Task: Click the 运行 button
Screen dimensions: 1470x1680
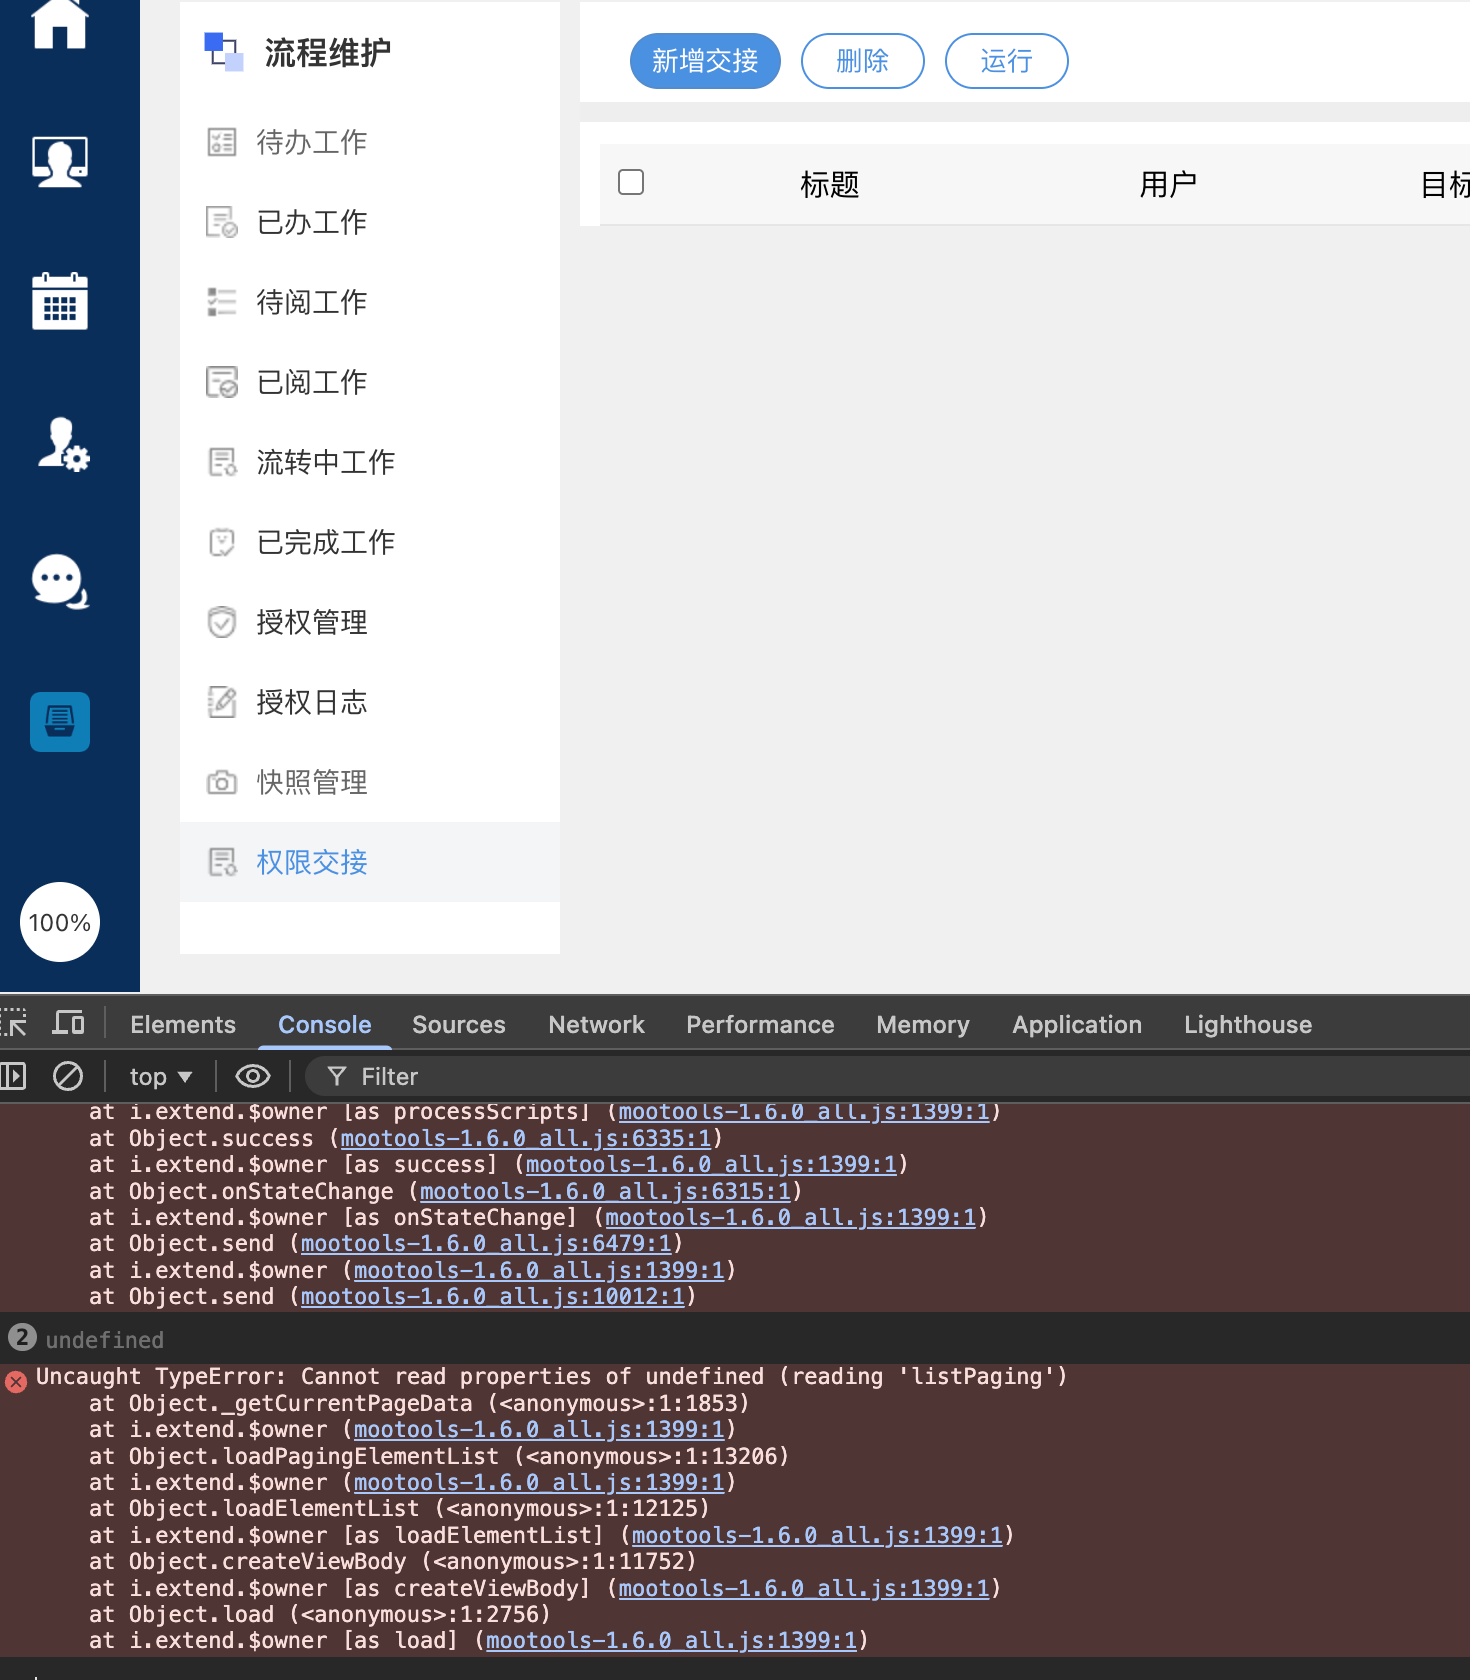Action: pos(1006,61)
